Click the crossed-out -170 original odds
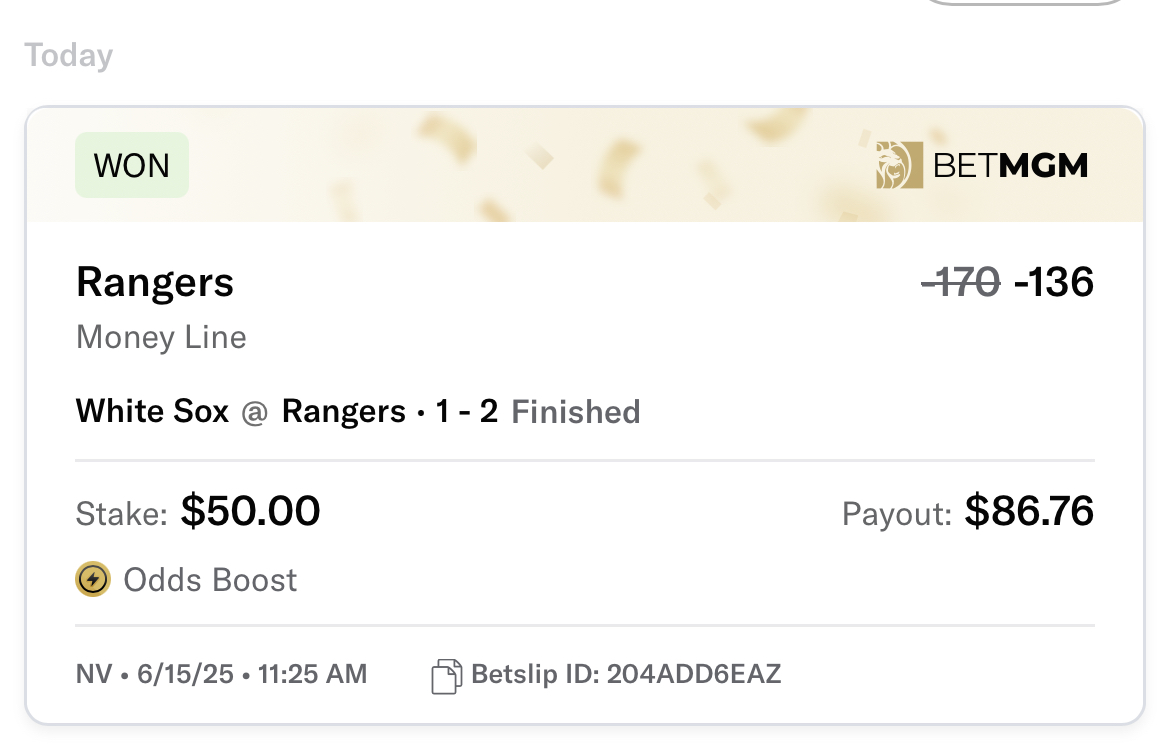 point(960,283)
